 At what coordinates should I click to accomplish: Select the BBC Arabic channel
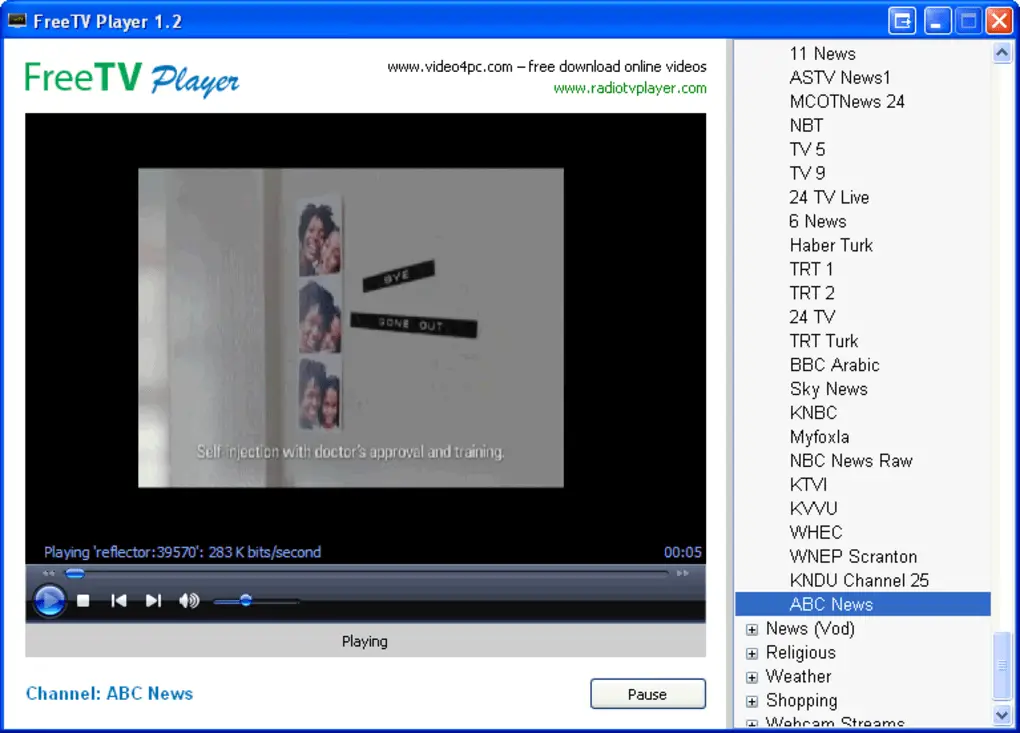834,365
